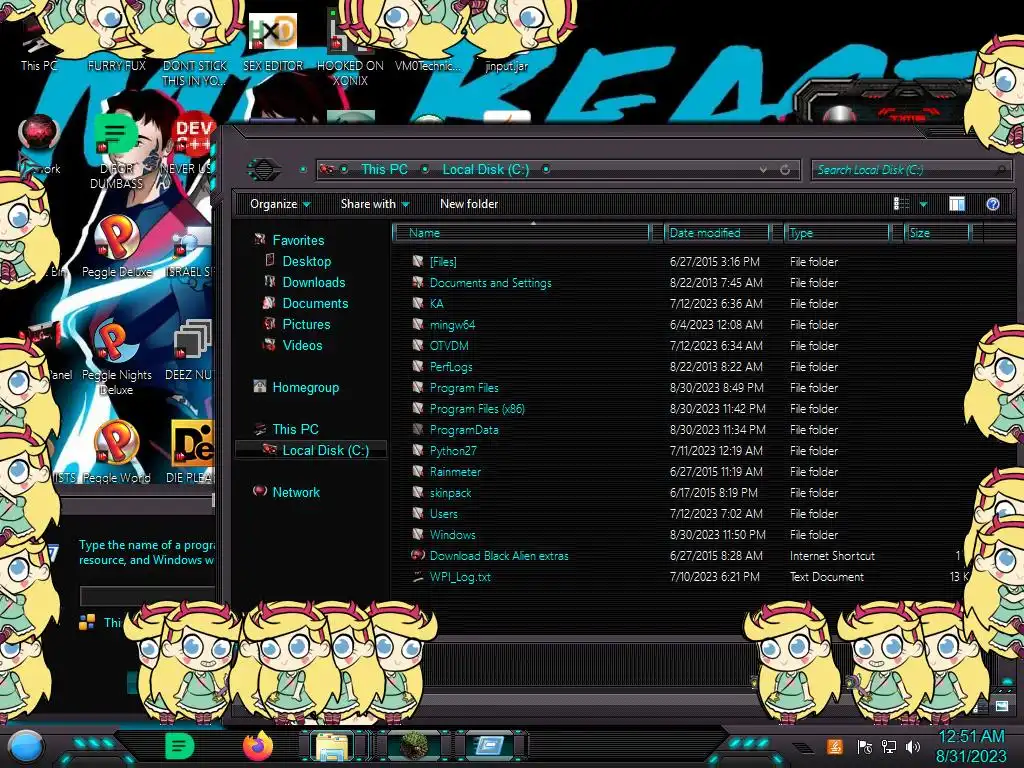The width and height of the screenshot is (1024, 768).
Task: Sort by the Type column header
Action: [837, 233]
